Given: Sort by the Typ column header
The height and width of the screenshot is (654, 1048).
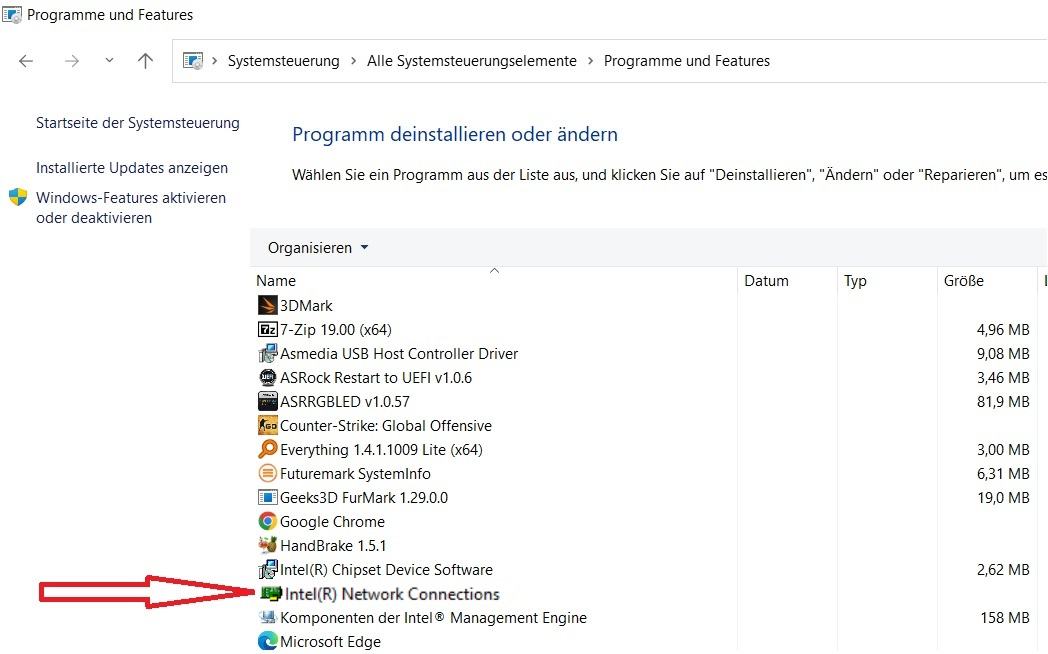Looking at the screenshot, I should pos(887,281).
